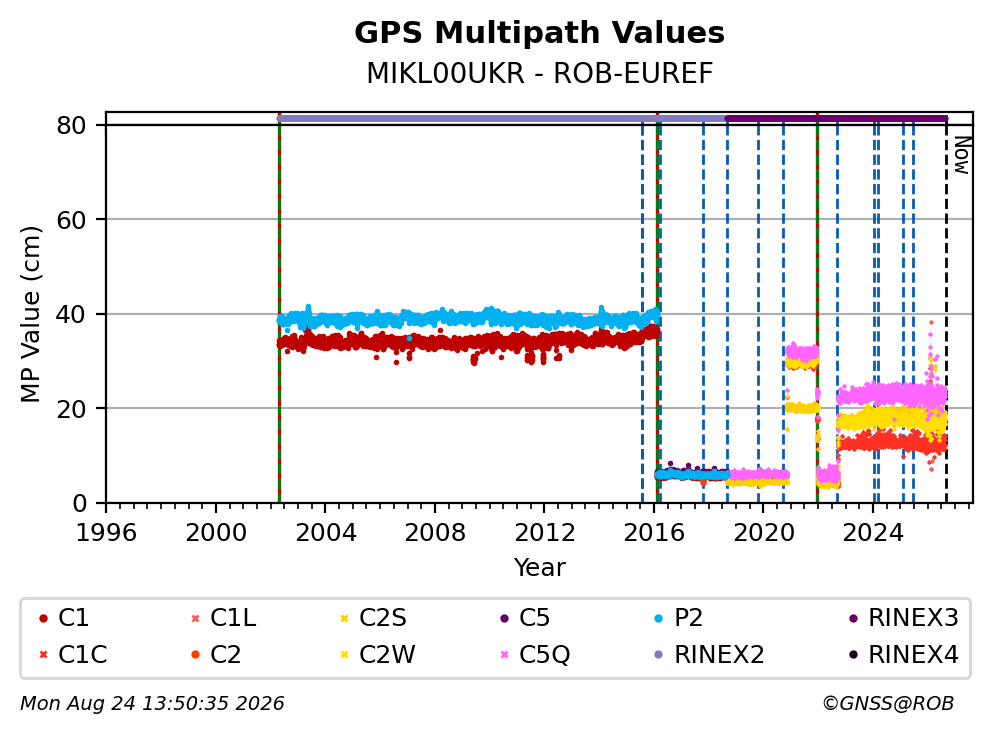The width and height of the screenshot is (992, 734).
Task: Click the C1C legend entry
Action: pos(73,654)
